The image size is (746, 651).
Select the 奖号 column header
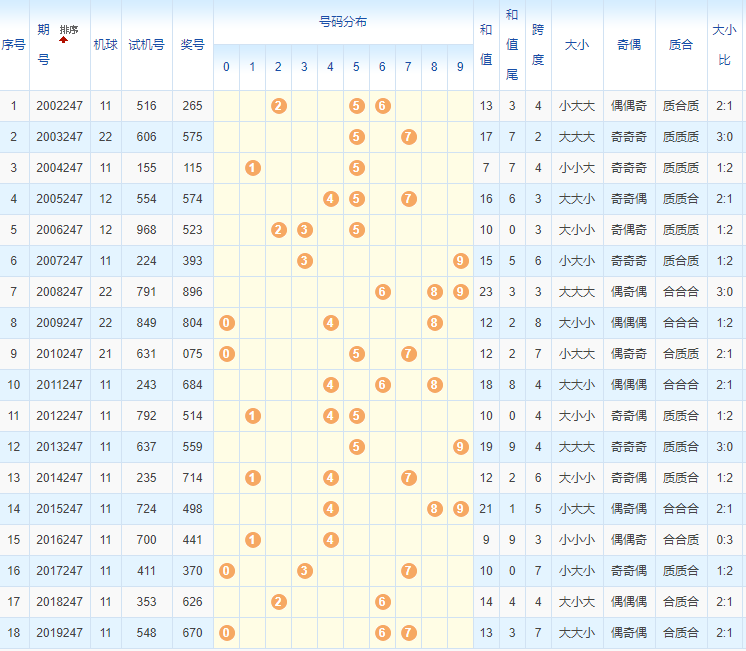tap(192, 45)
